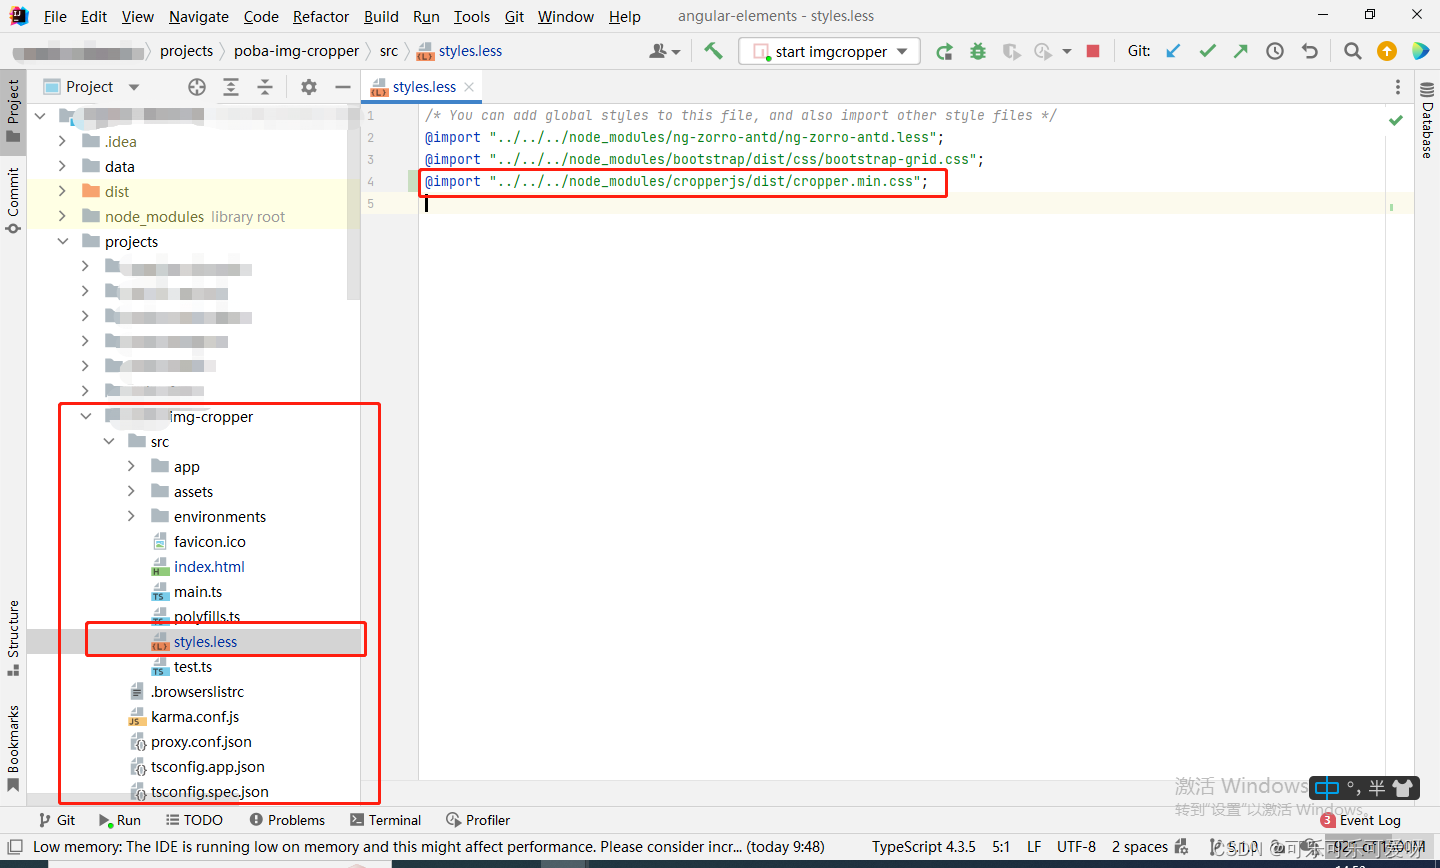Open Bookmarks tool window on sidebar

(13, 748)
